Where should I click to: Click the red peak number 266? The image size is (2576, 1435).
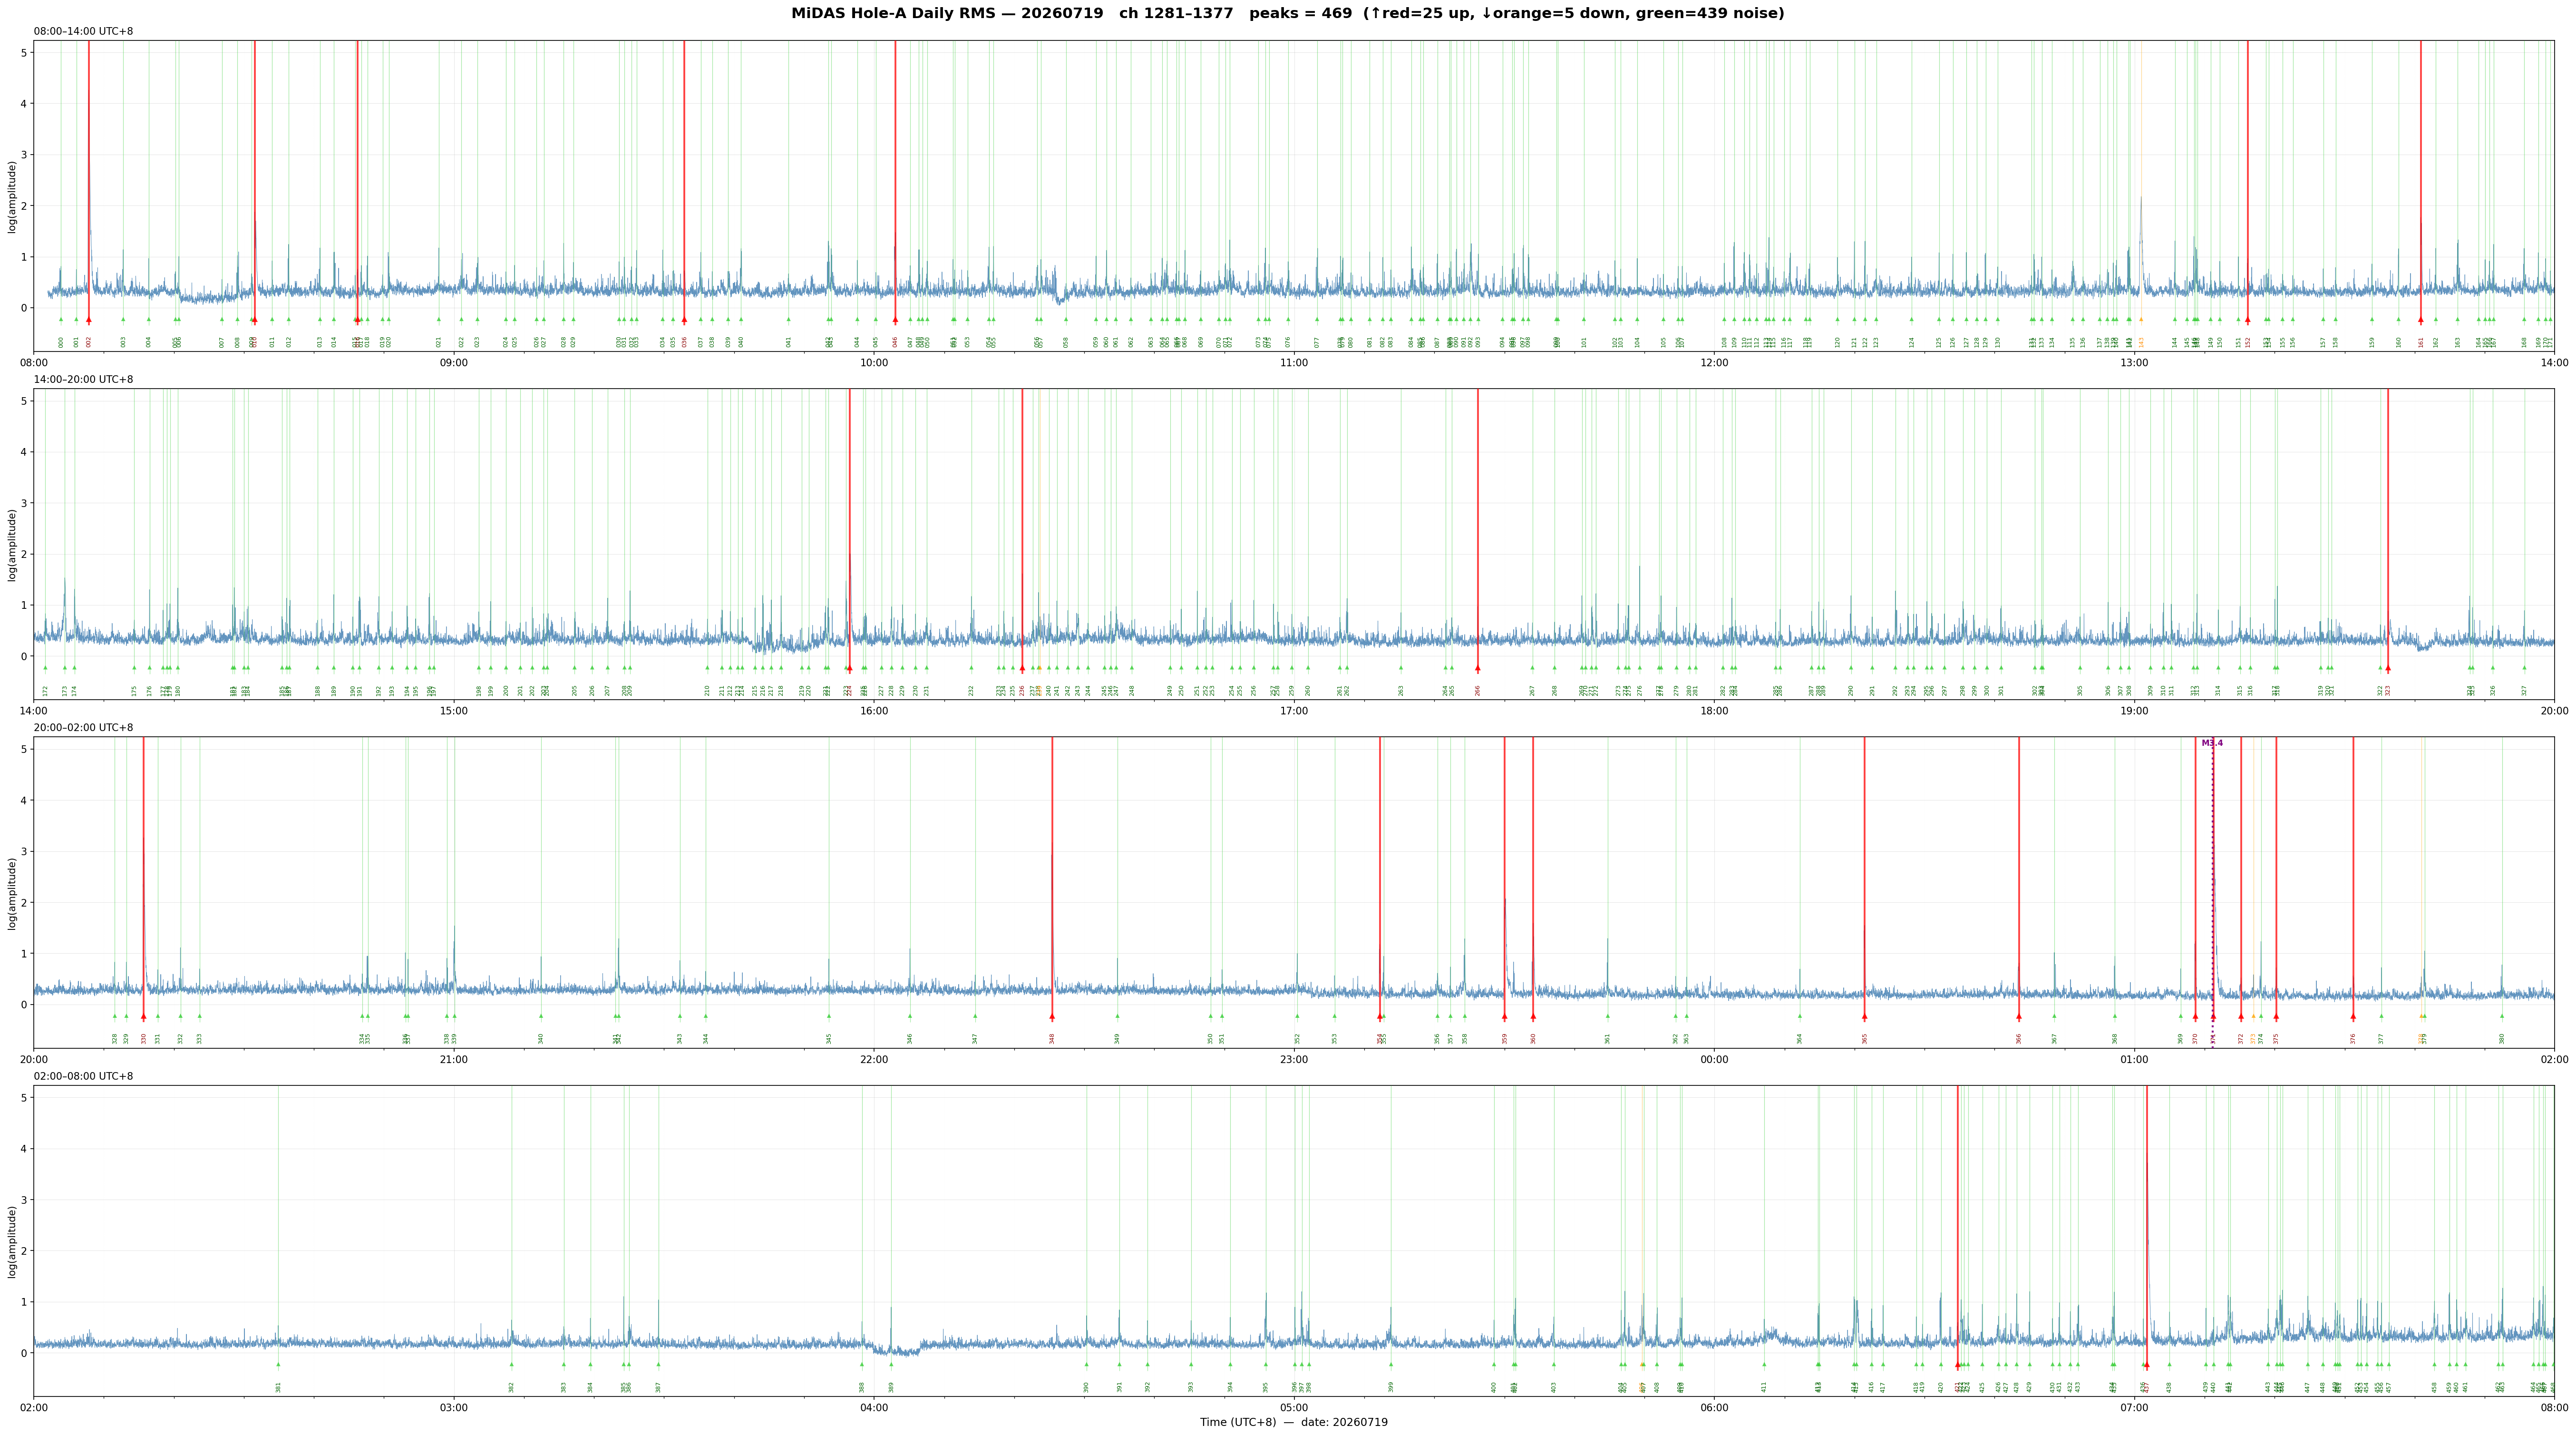[1478, 690]
